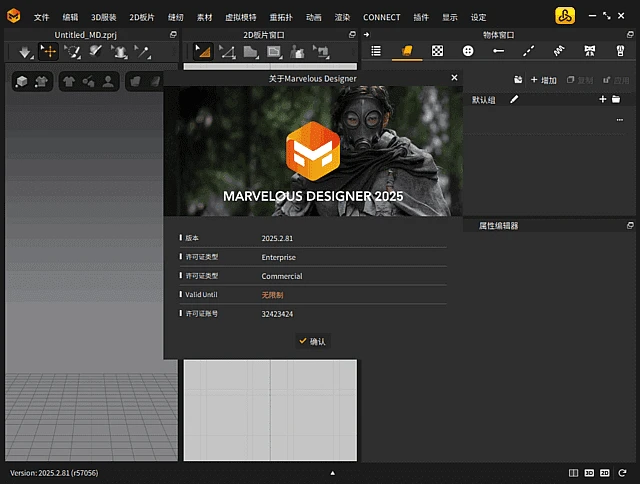The height and width of the screenshot is (484, 640).
Task: Click the 确认 confirm button in the About dialog
Action: pos(312,341)
